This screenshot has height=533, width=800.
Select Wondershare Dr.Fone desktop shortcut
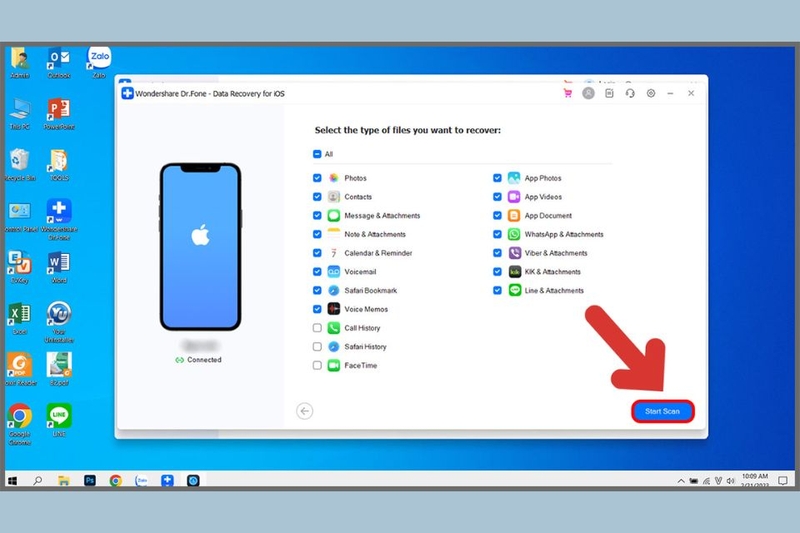coord(59,219)
